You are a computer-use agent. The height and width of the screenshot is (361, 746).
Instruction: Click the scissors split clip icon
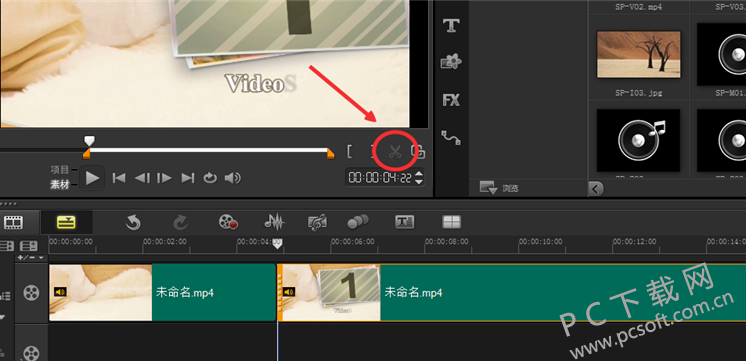coord(395,152)
